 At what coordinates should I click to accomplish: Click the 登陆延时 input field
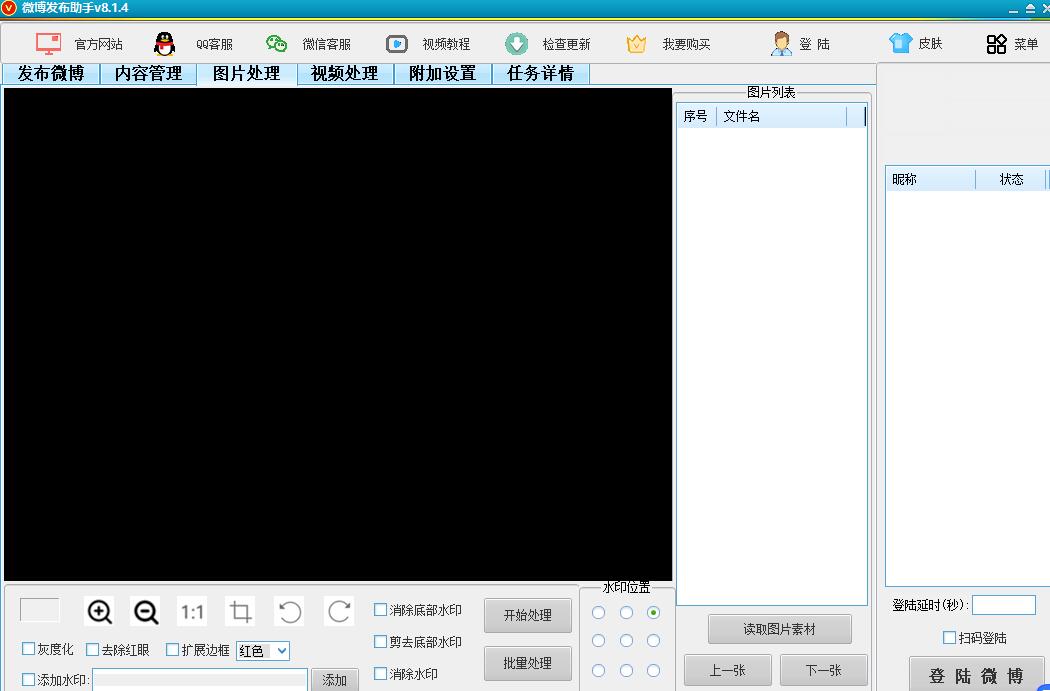pos(1003,605)
